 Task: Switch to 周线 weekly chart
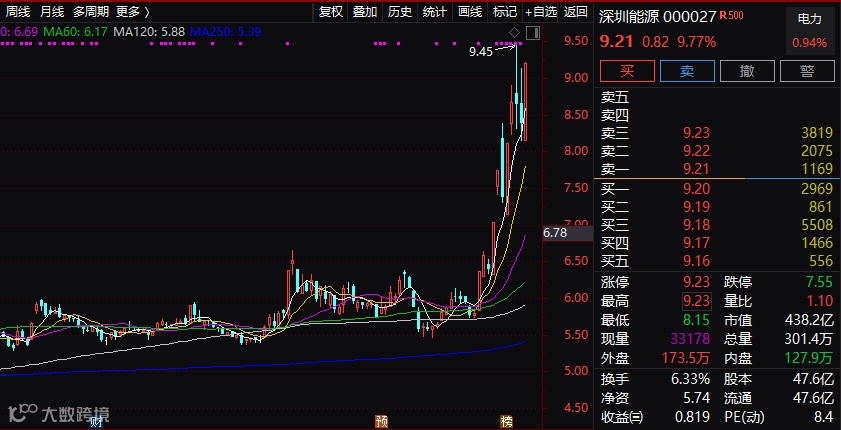pos(18,11)
